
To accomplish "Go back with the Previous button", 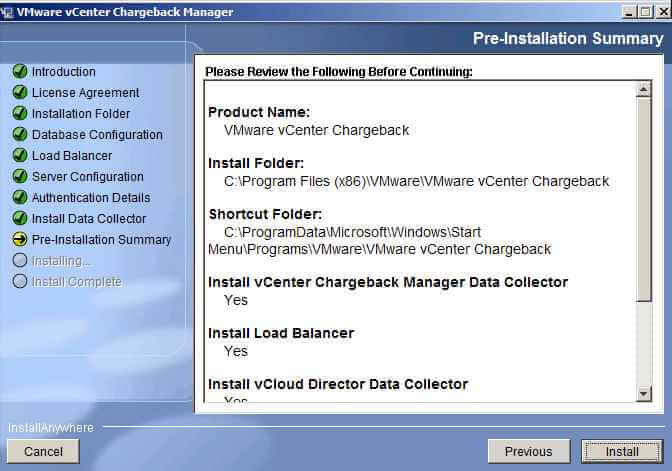I will [529, 451].
